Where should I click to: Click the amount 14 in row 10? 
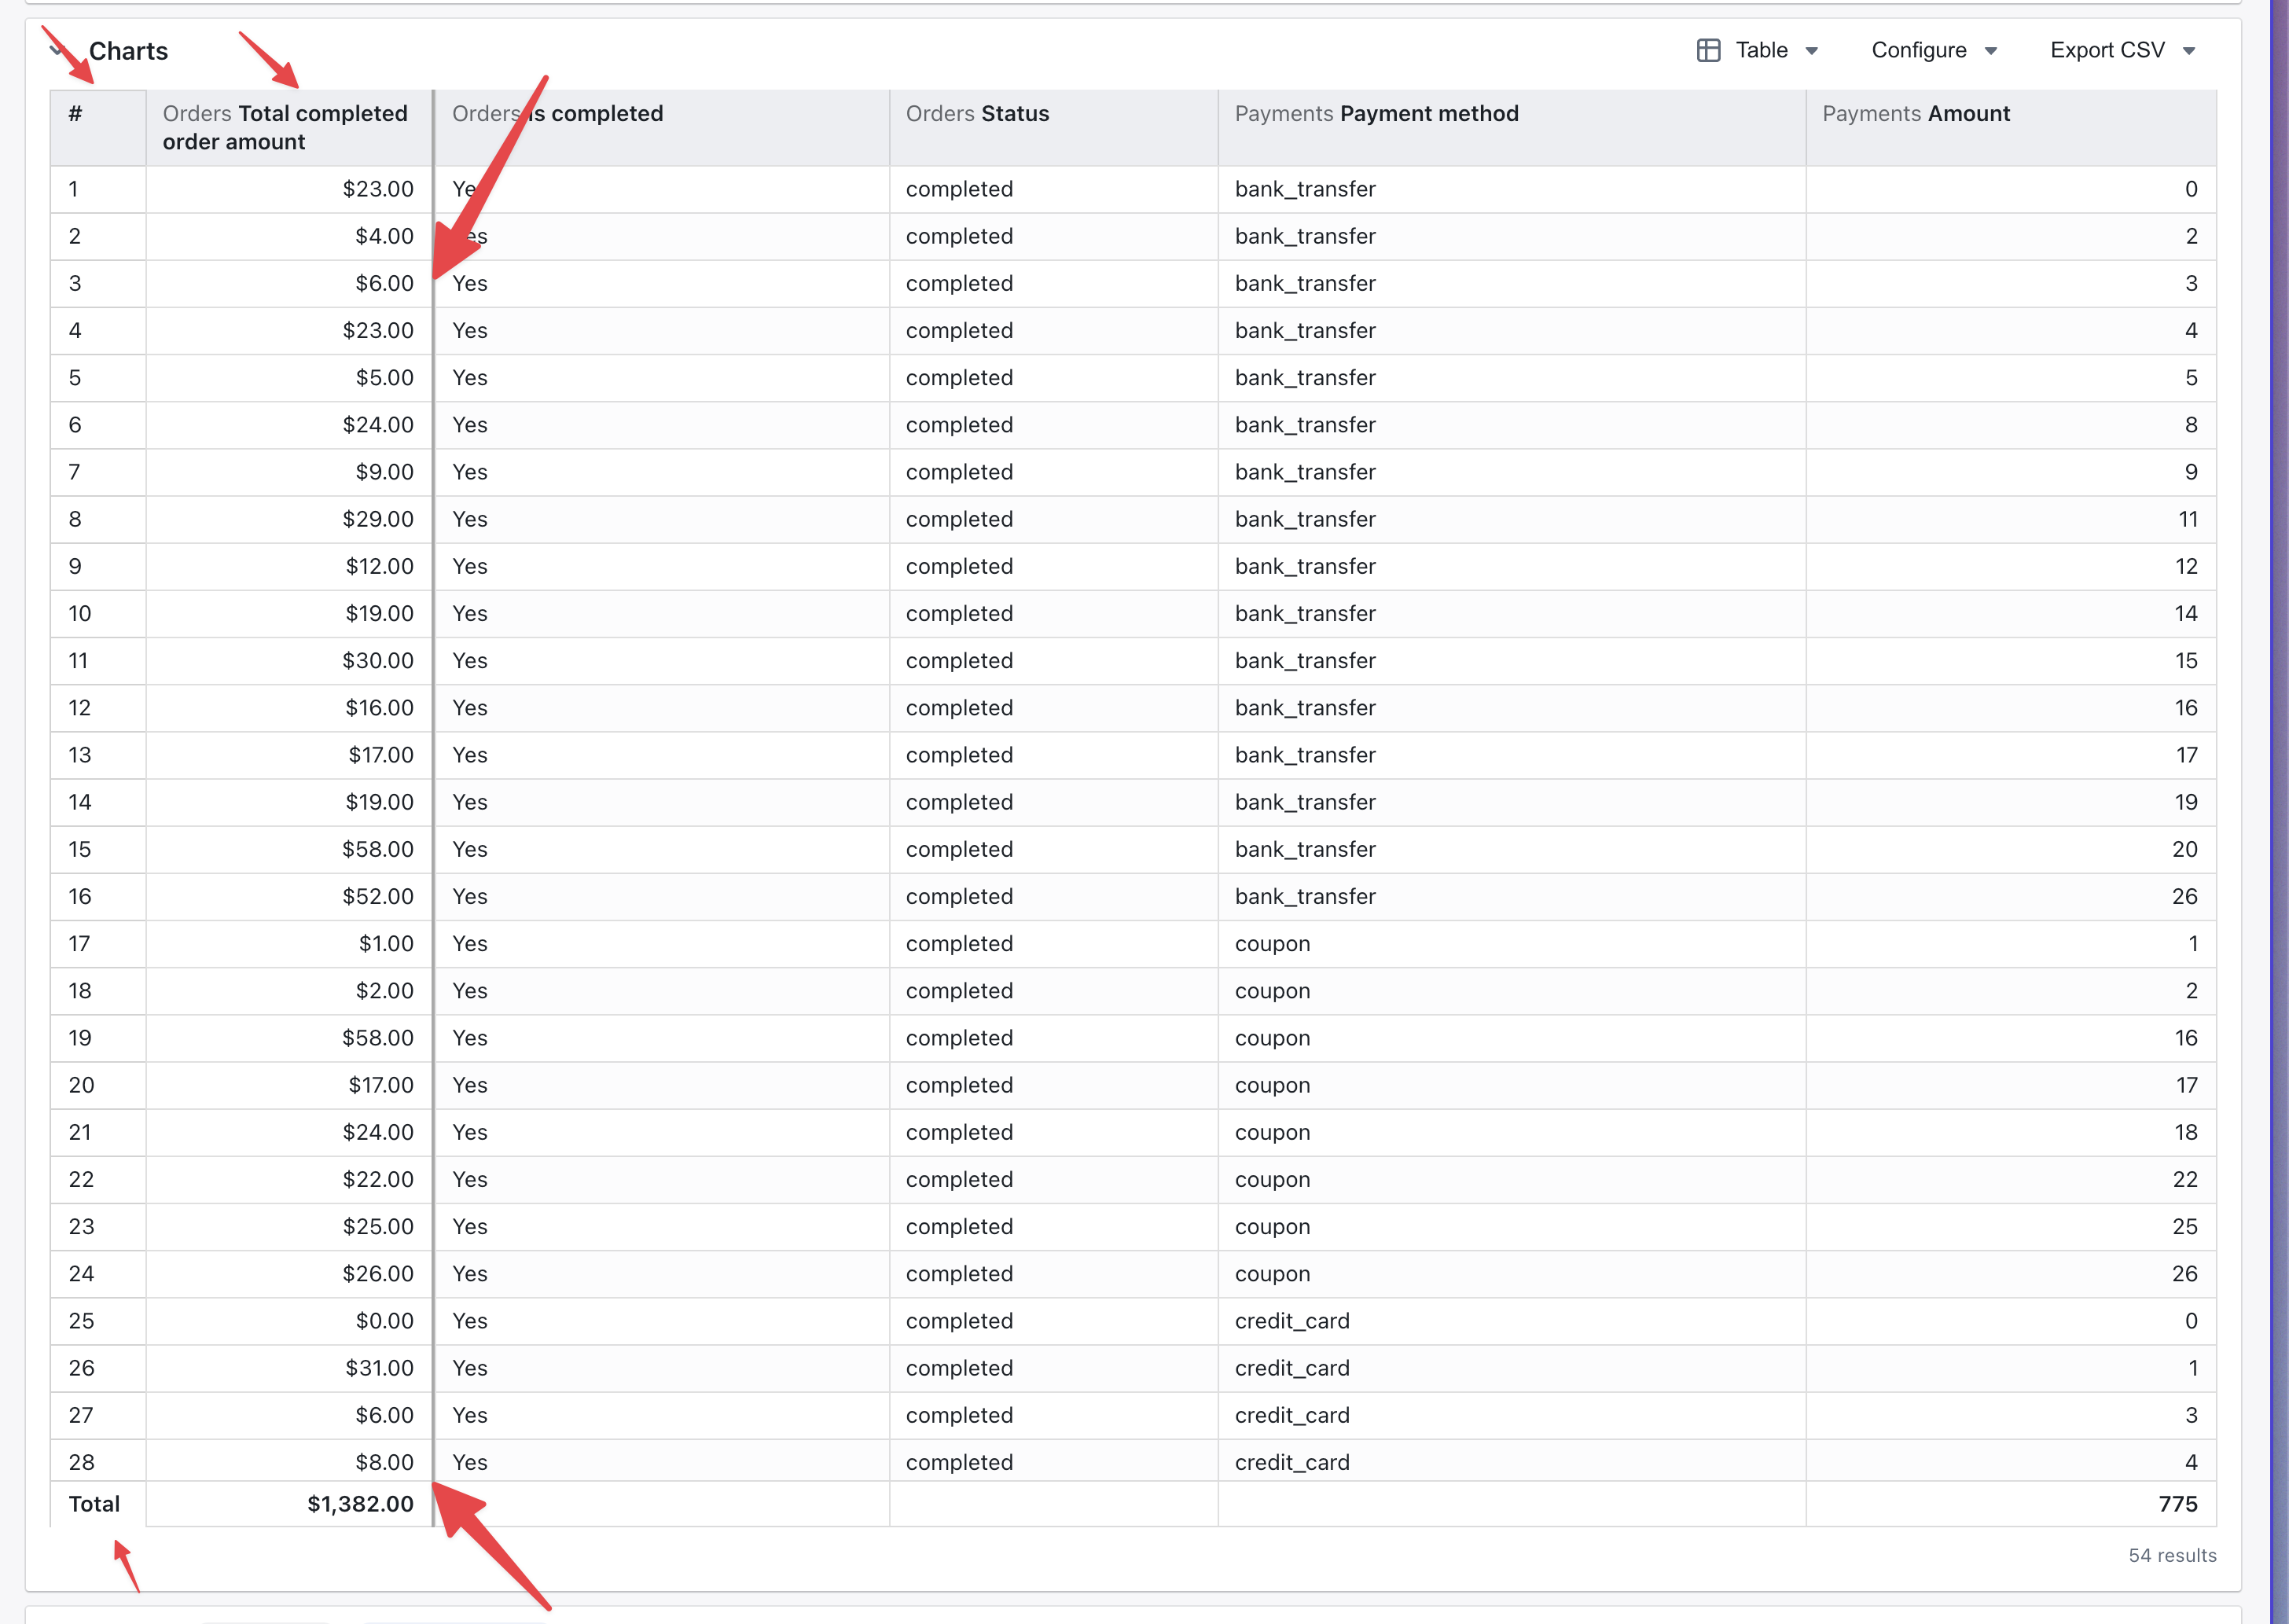[x=2186, y=613]
